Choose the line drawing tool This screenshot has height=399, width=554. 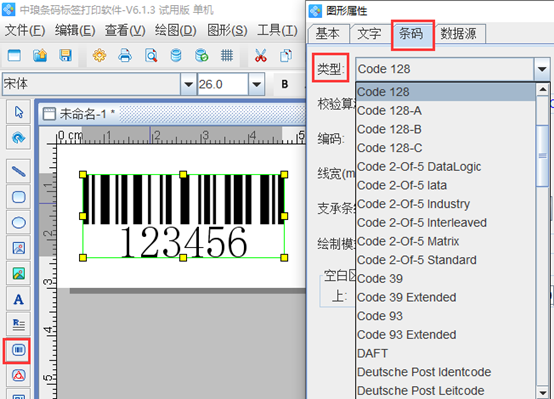pyautogui.click(x=18, y=171)
